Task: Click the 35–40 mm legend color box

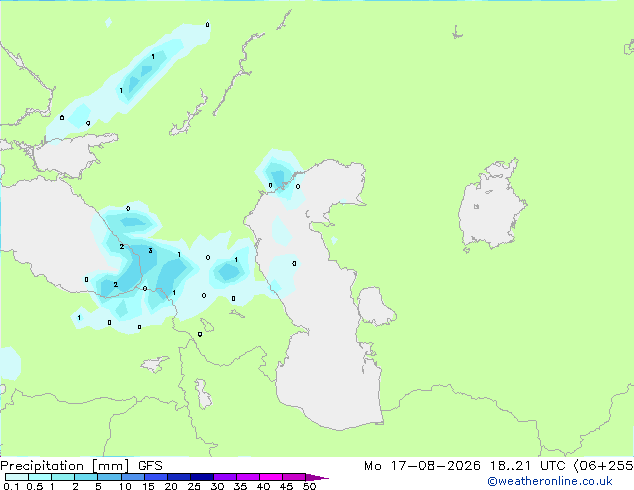Action: pyautogui.click(x=247, y=477)
